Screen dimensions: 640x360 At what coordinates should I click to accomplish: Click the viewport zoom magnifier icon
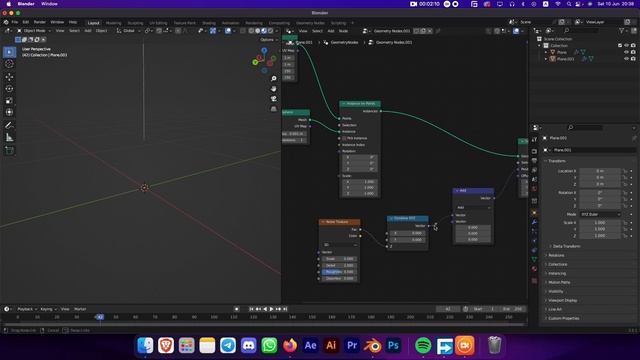[x=273, y=78]
